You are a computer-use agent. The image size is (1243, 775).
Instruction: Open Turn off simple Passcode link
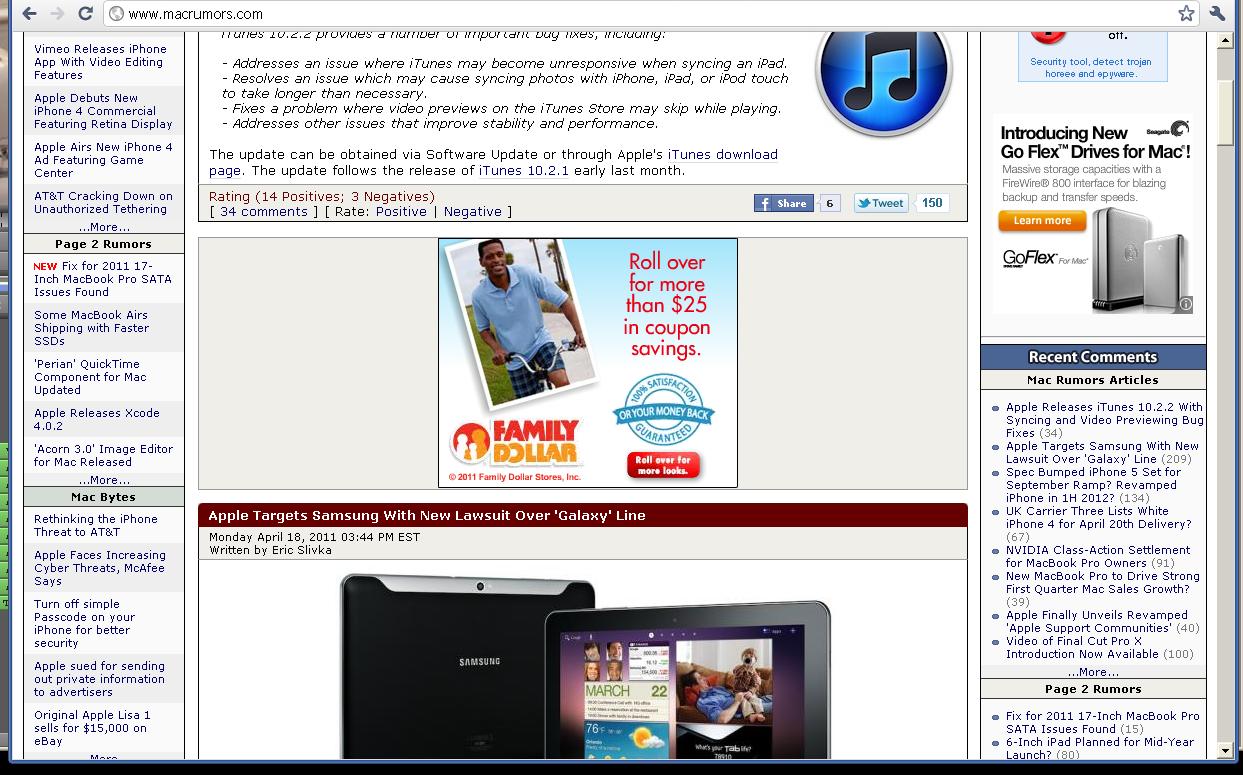tap(82, 623)
